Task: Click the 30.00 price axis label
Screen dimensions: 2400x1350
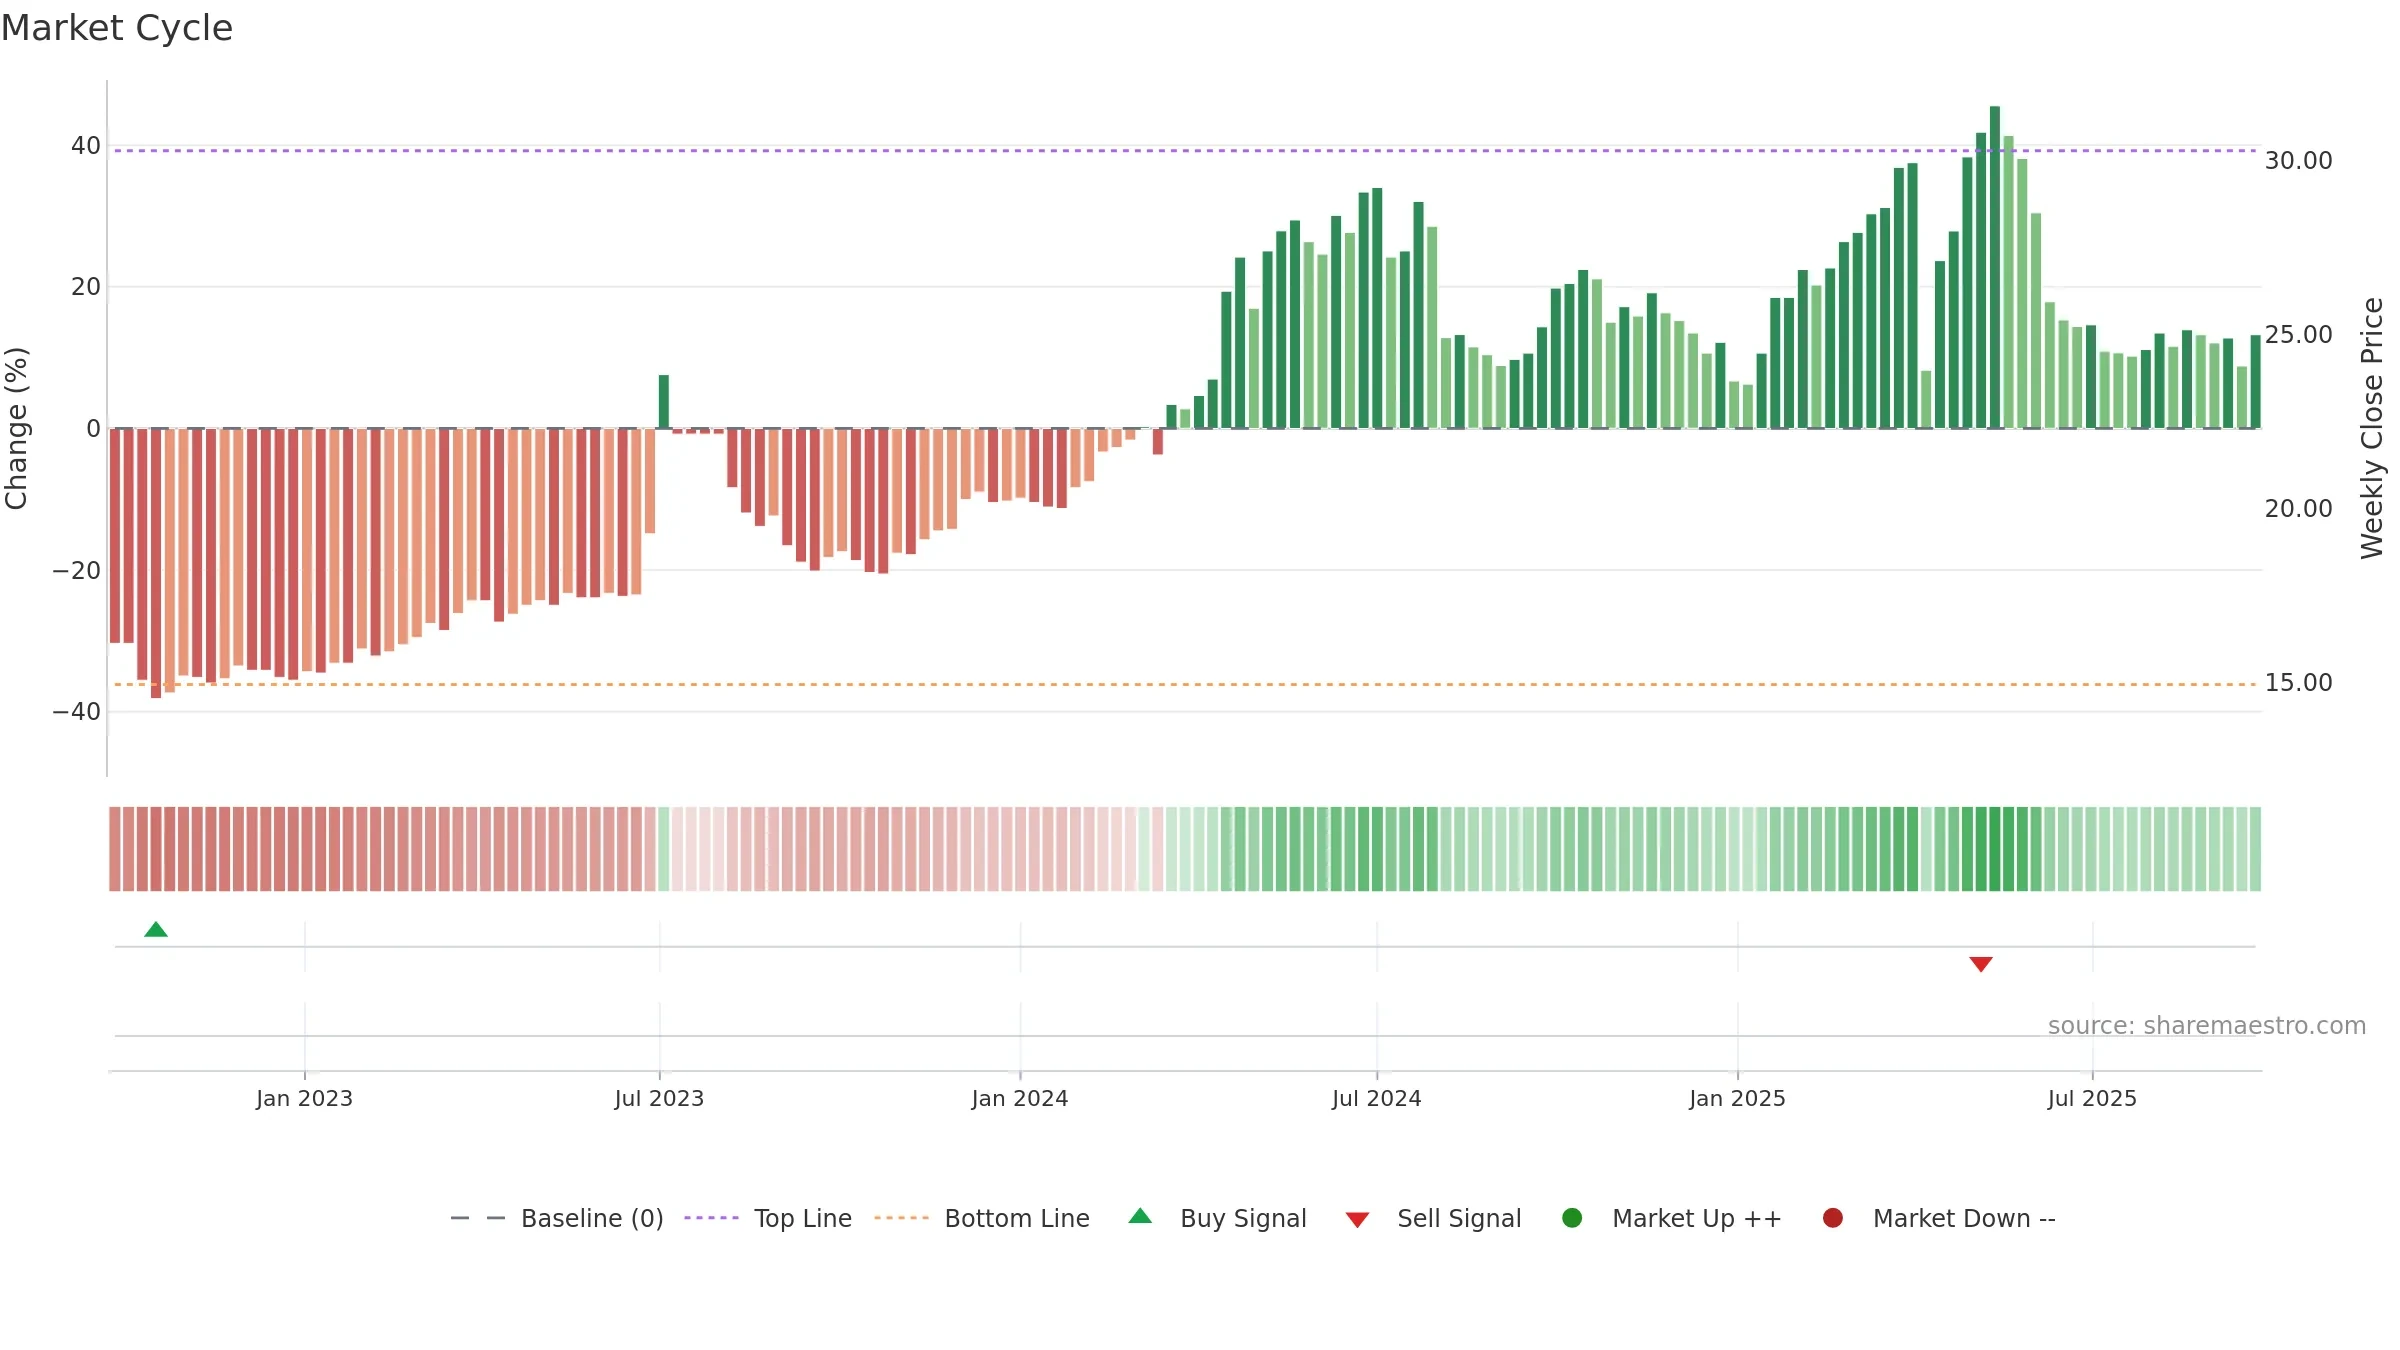Action: coord(2298,161)
